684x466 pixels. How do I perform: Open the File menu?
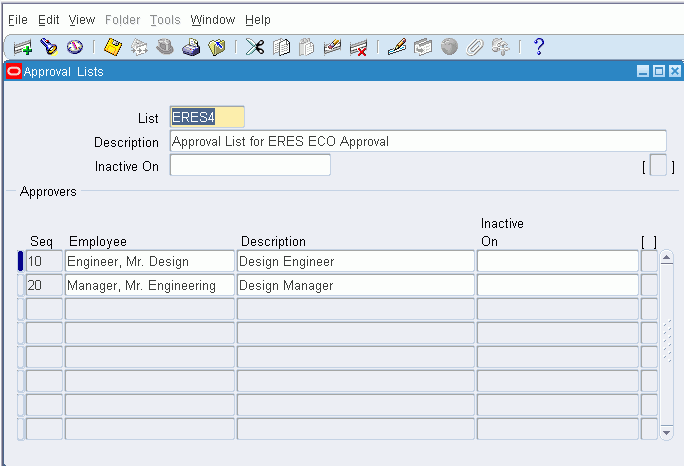pyautogui.click(x=18, y=20)
